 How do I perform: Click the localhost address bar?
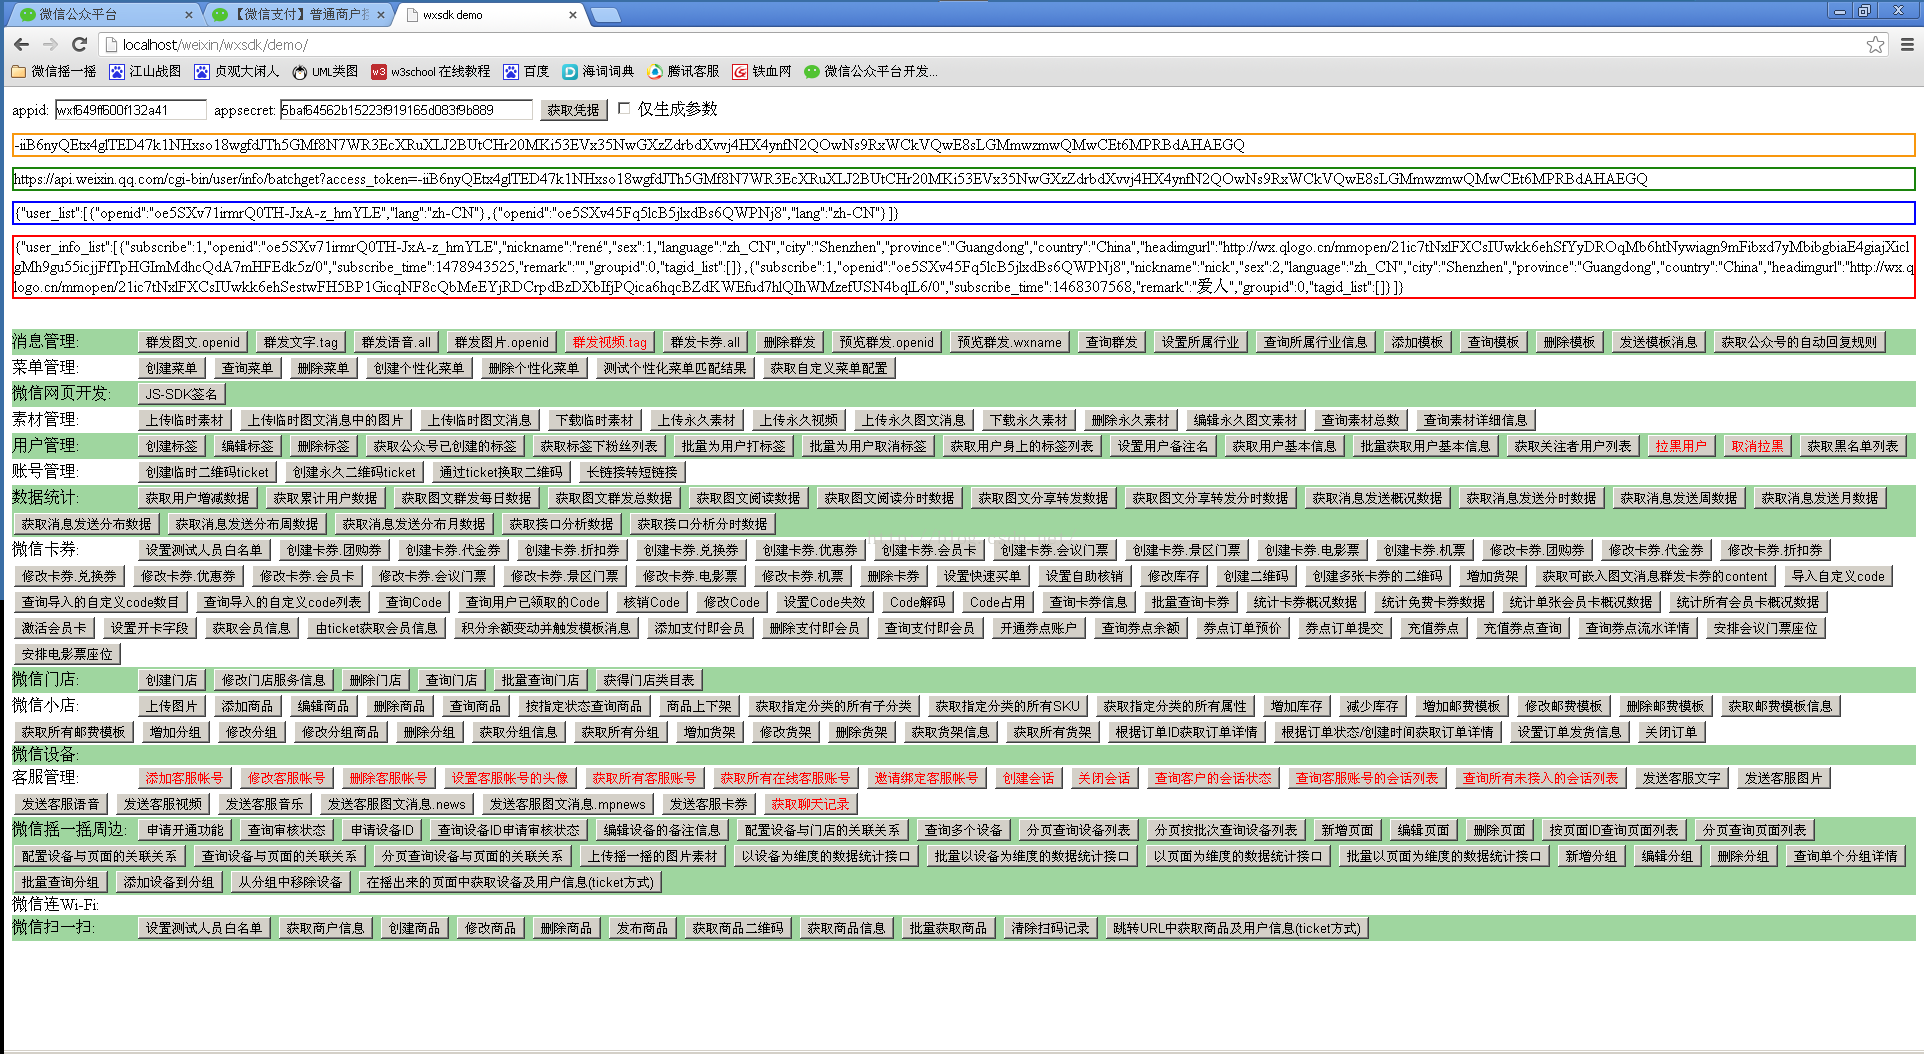coord(980,44)
